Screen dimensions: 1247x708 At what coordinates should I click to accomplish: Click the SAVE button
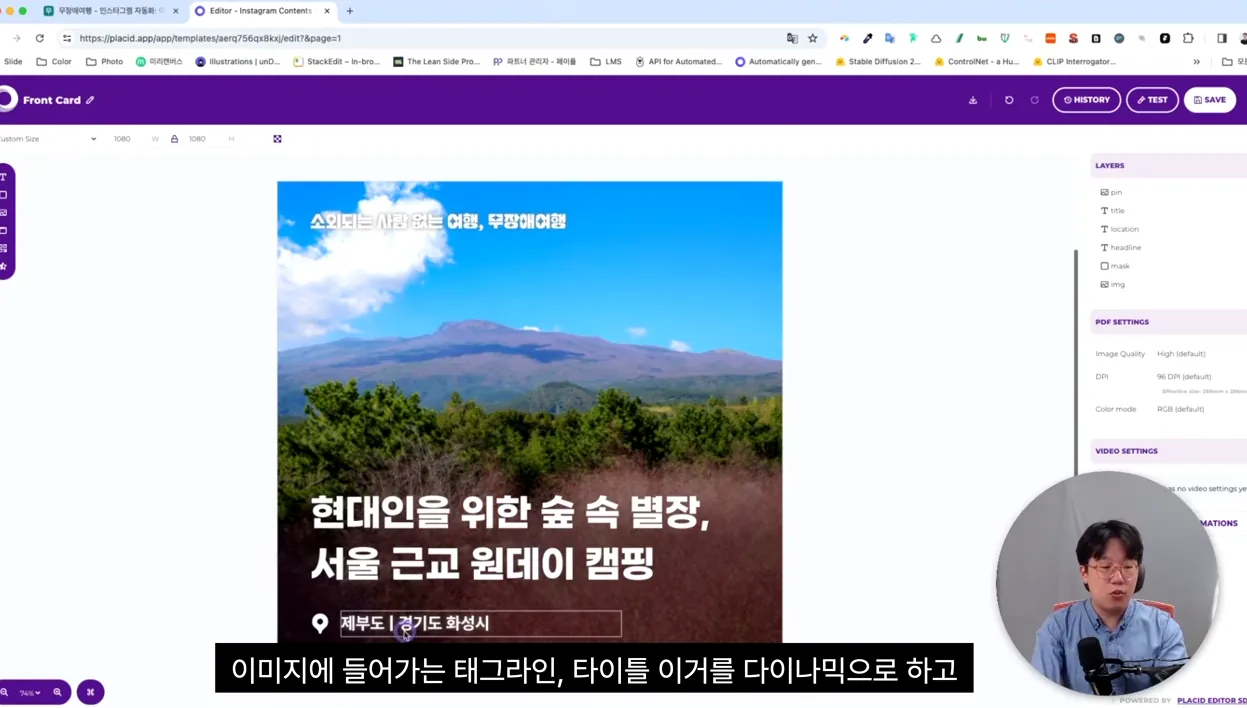1210,100
